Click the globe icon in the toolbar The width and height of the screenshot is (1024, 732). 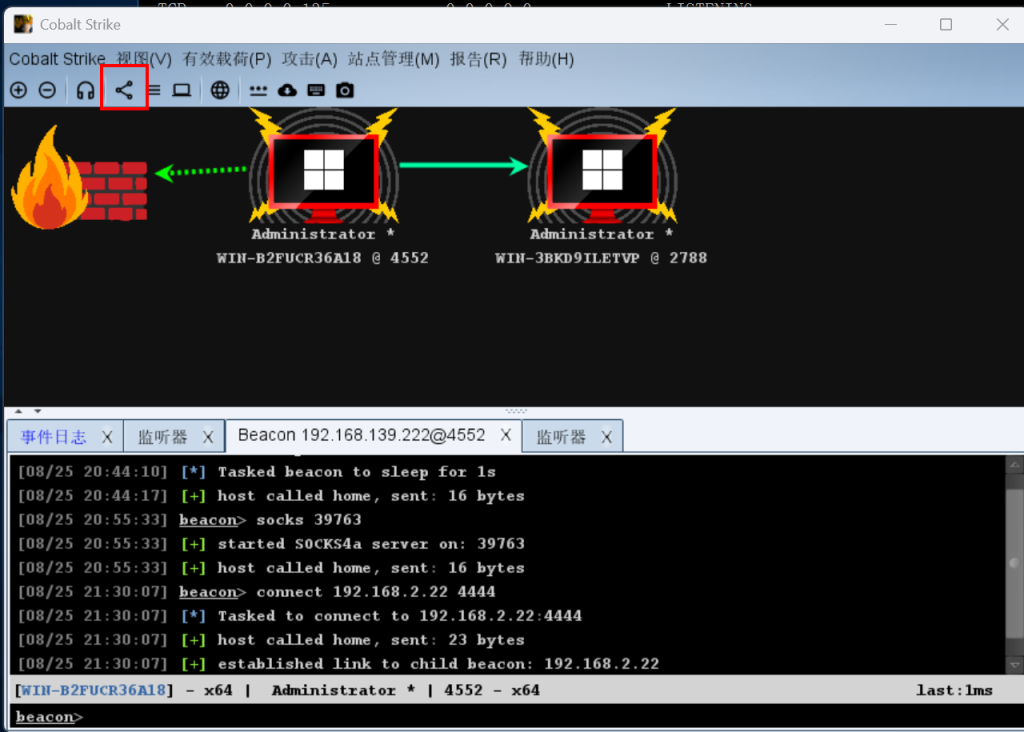[220, 90]
